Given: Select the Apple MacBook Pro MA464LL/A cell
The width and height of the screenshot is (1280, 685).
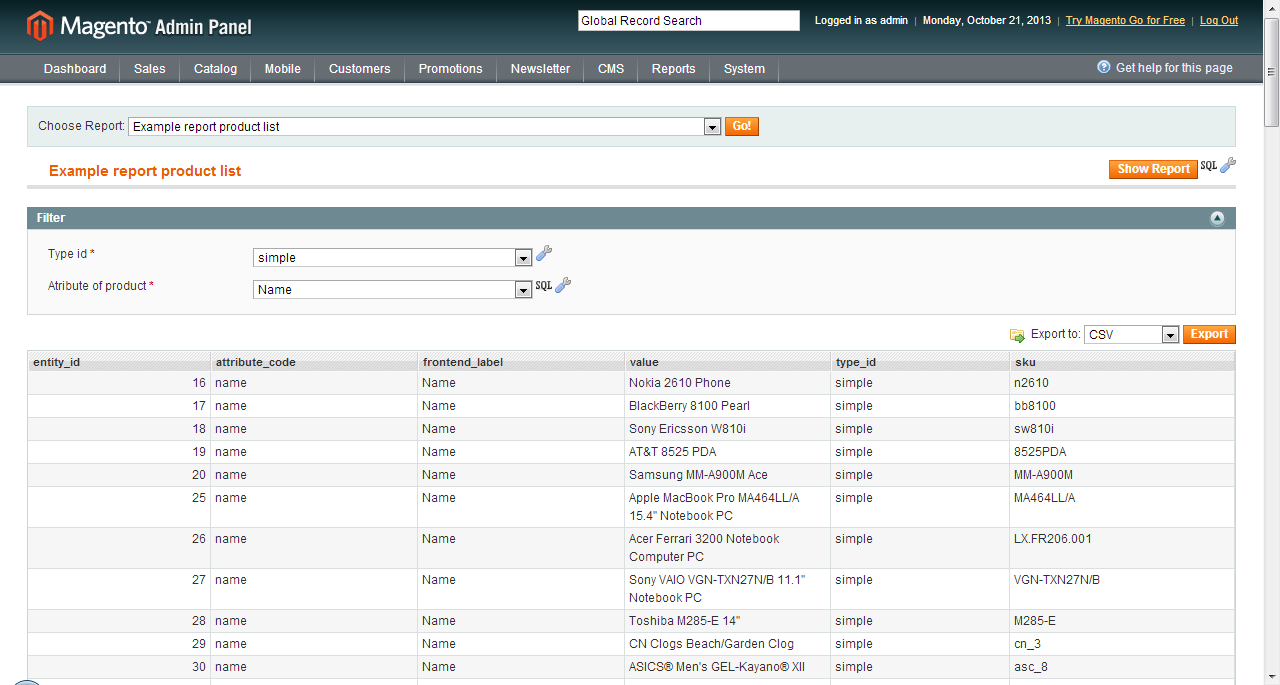Looking at the screenshot, I should [728, 507].
